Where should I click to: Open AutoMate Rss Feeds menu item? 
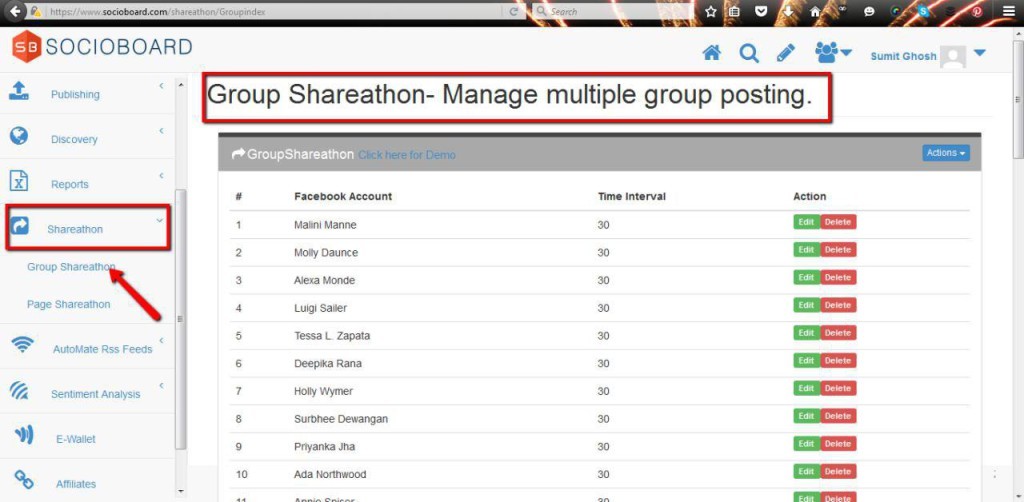(x=103, y=349)
